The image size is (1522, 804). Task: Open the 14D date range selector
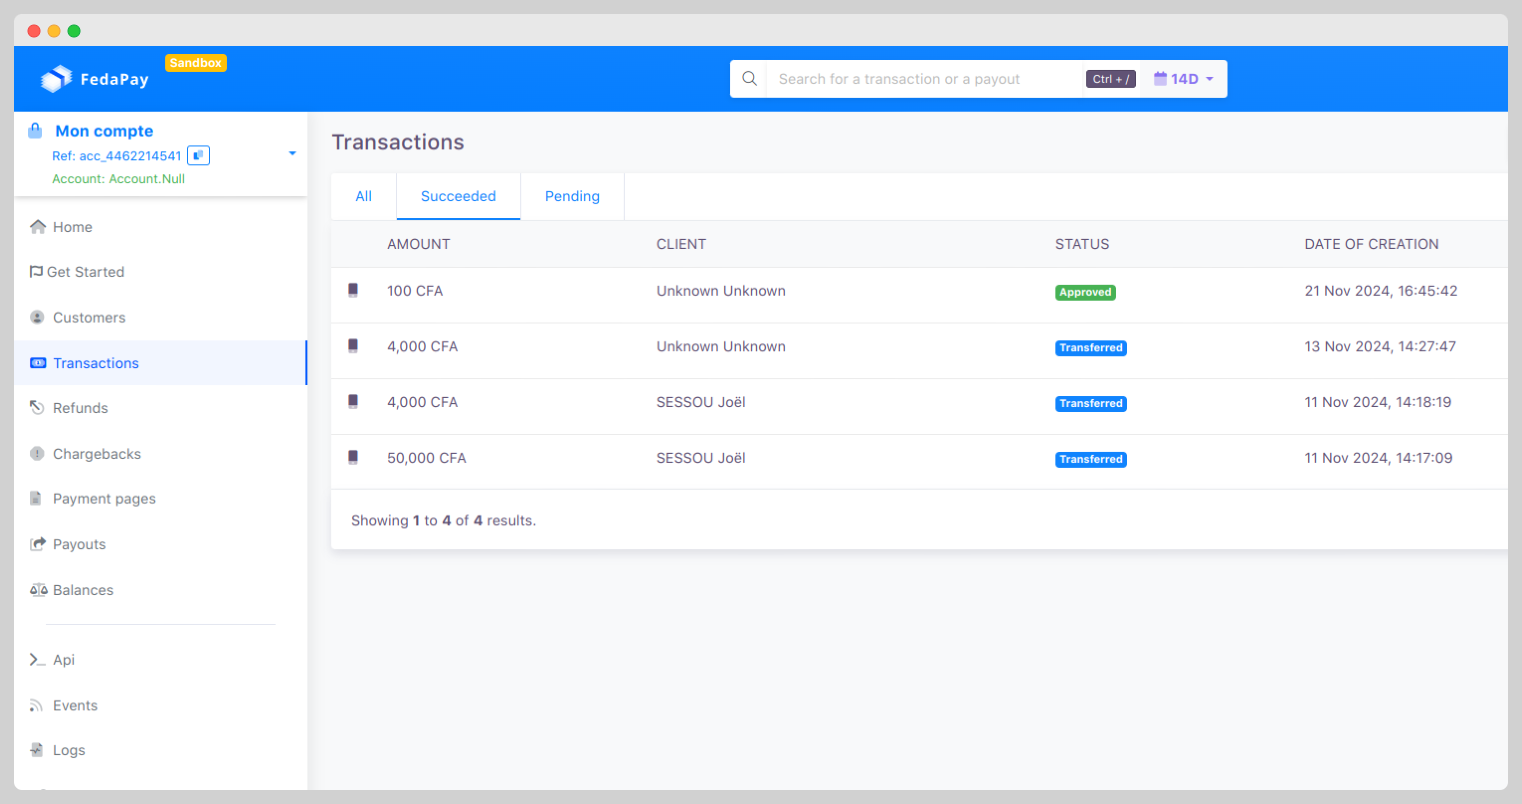point(1183,78)
